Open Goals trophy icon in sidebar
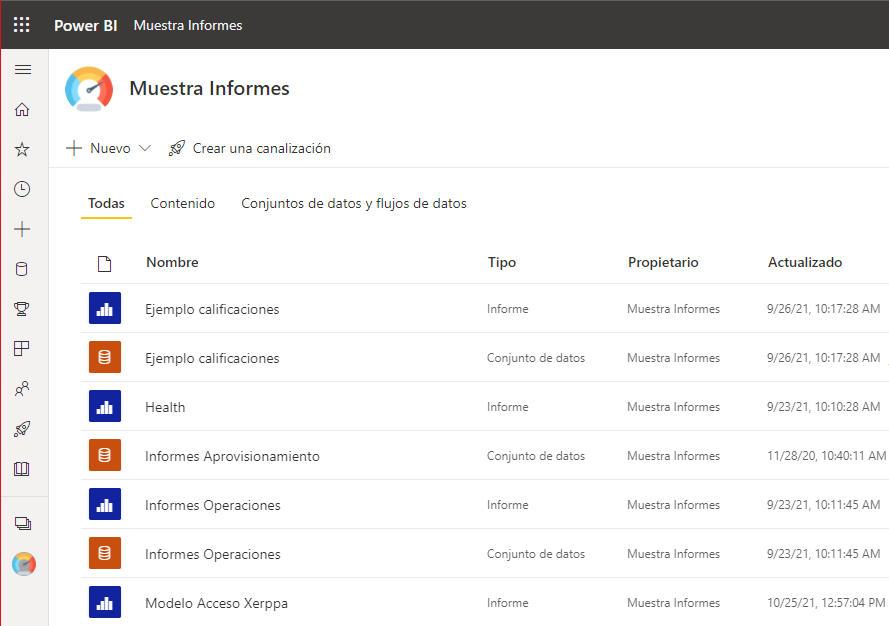 tap(22, 308)
